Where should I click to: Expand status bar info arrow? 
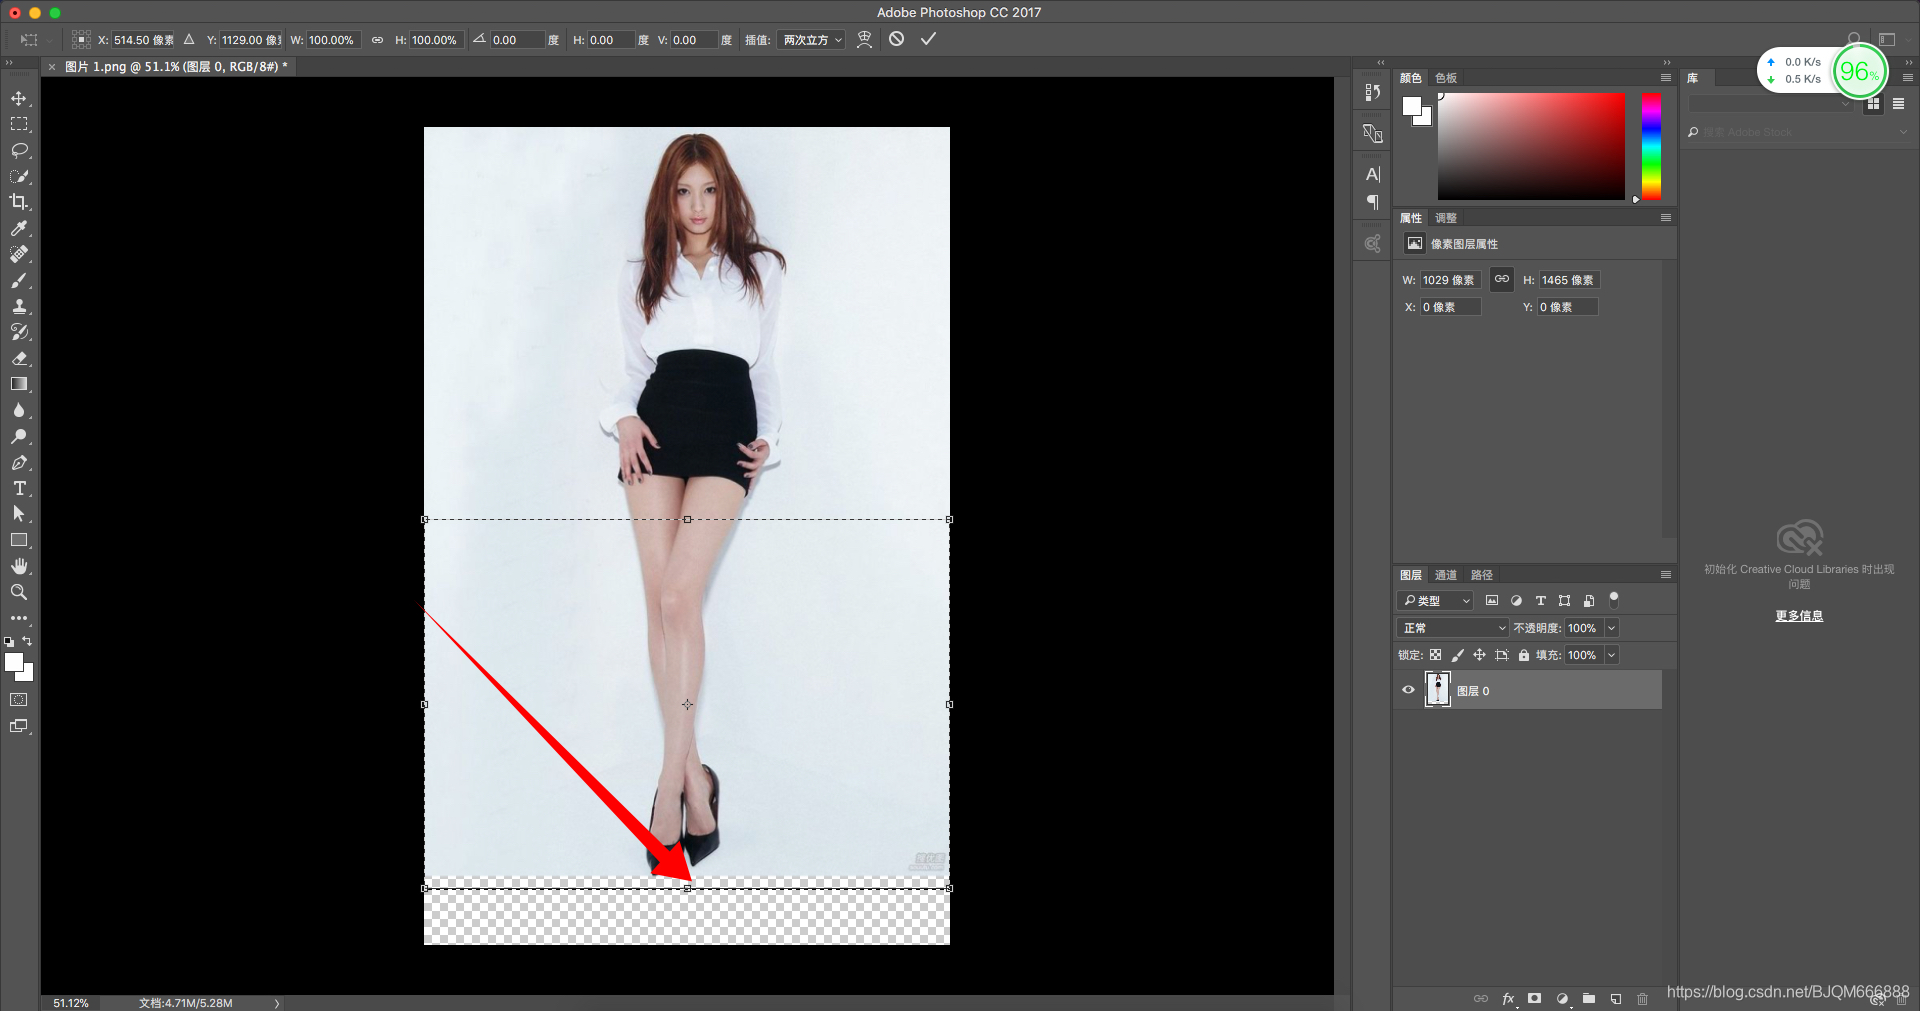pyautogui.click(x=277, y=1003)
